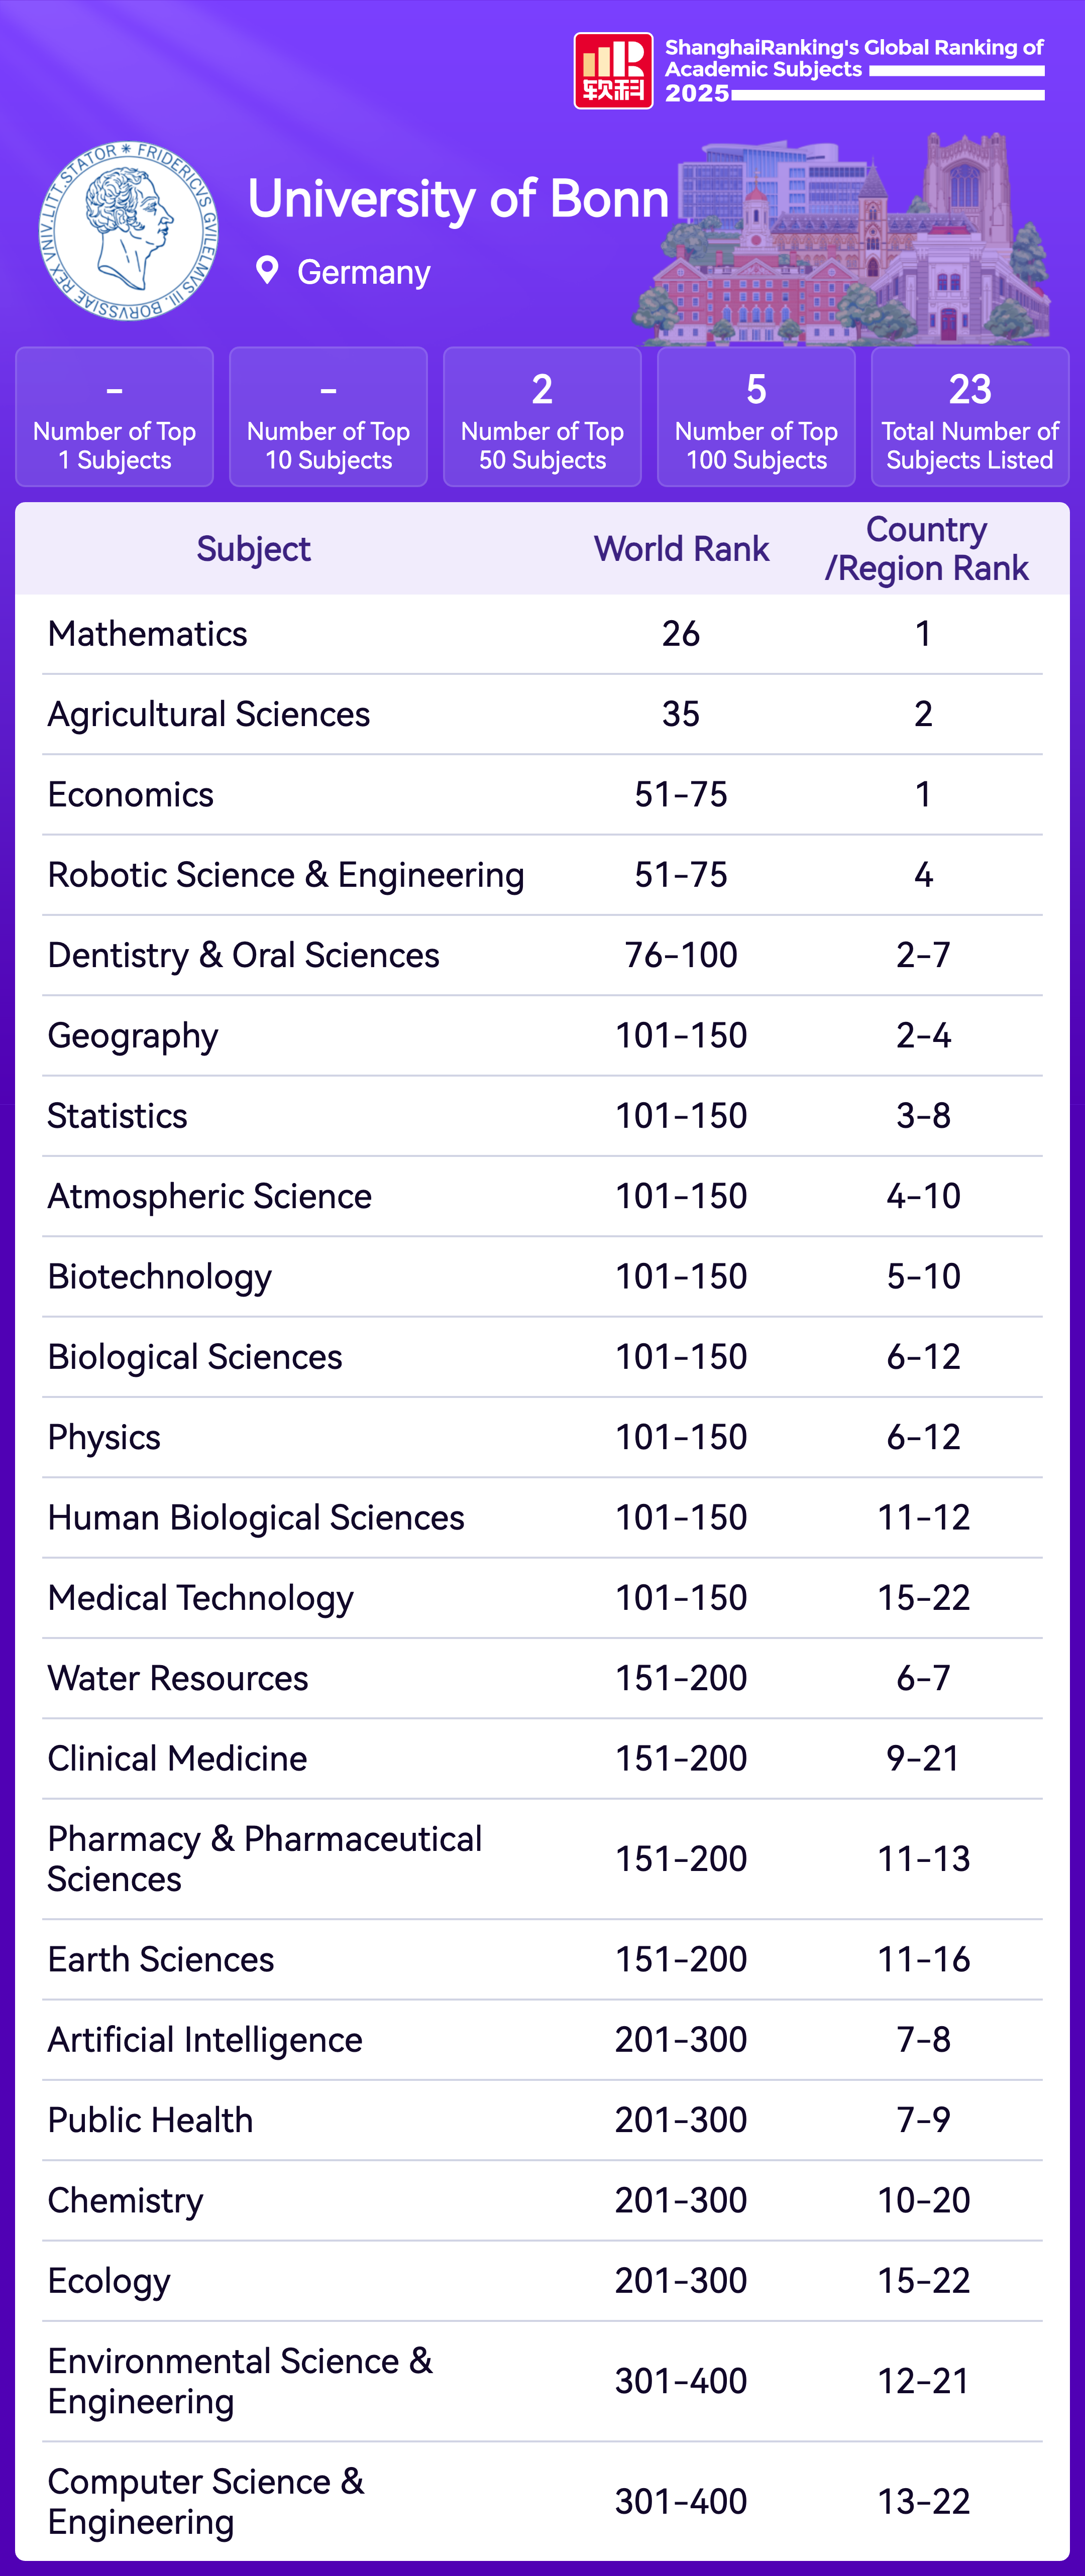Click the Subject column header
The image size is (1085, 2576).
(x=253, y=549)
